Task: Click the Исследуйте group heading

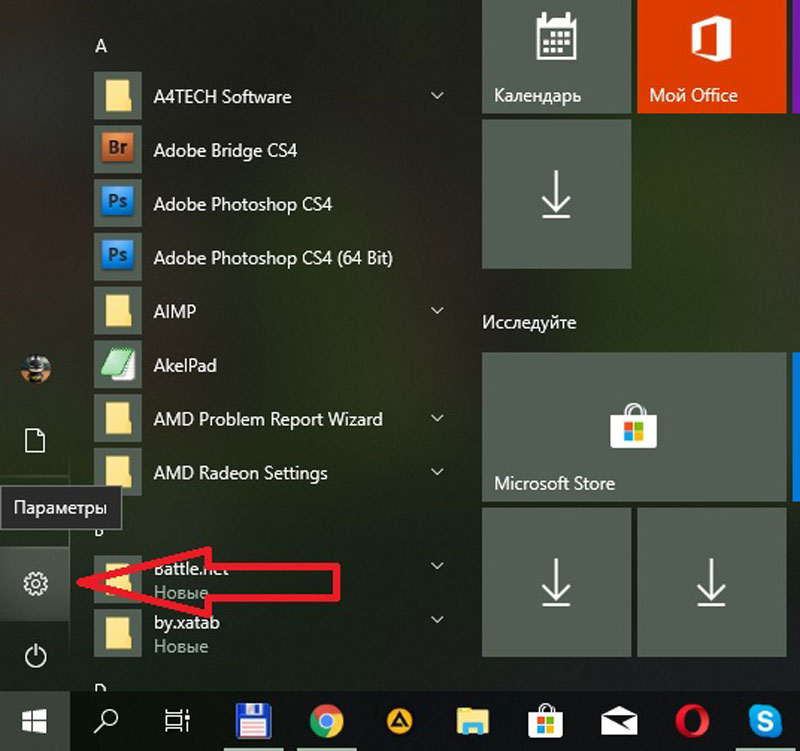Action: click(529, 322)
